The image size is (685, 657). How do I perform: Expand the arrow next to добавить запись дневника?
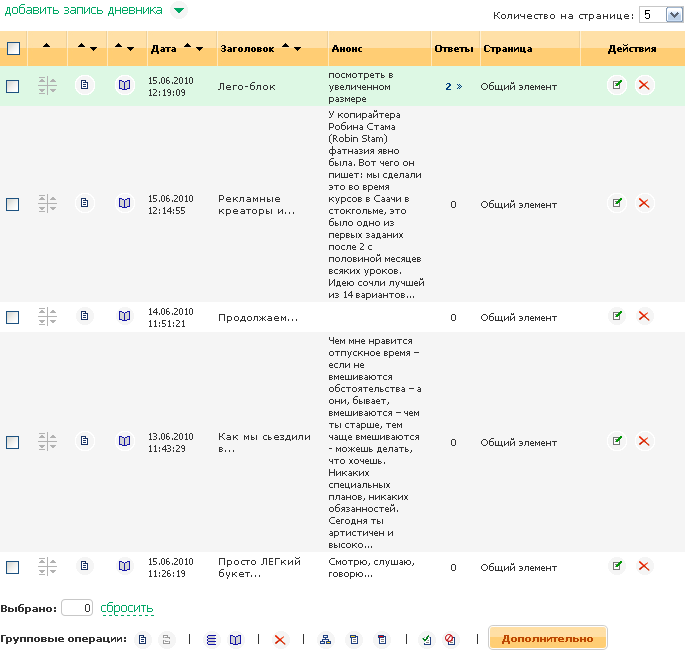coord(178,11)
